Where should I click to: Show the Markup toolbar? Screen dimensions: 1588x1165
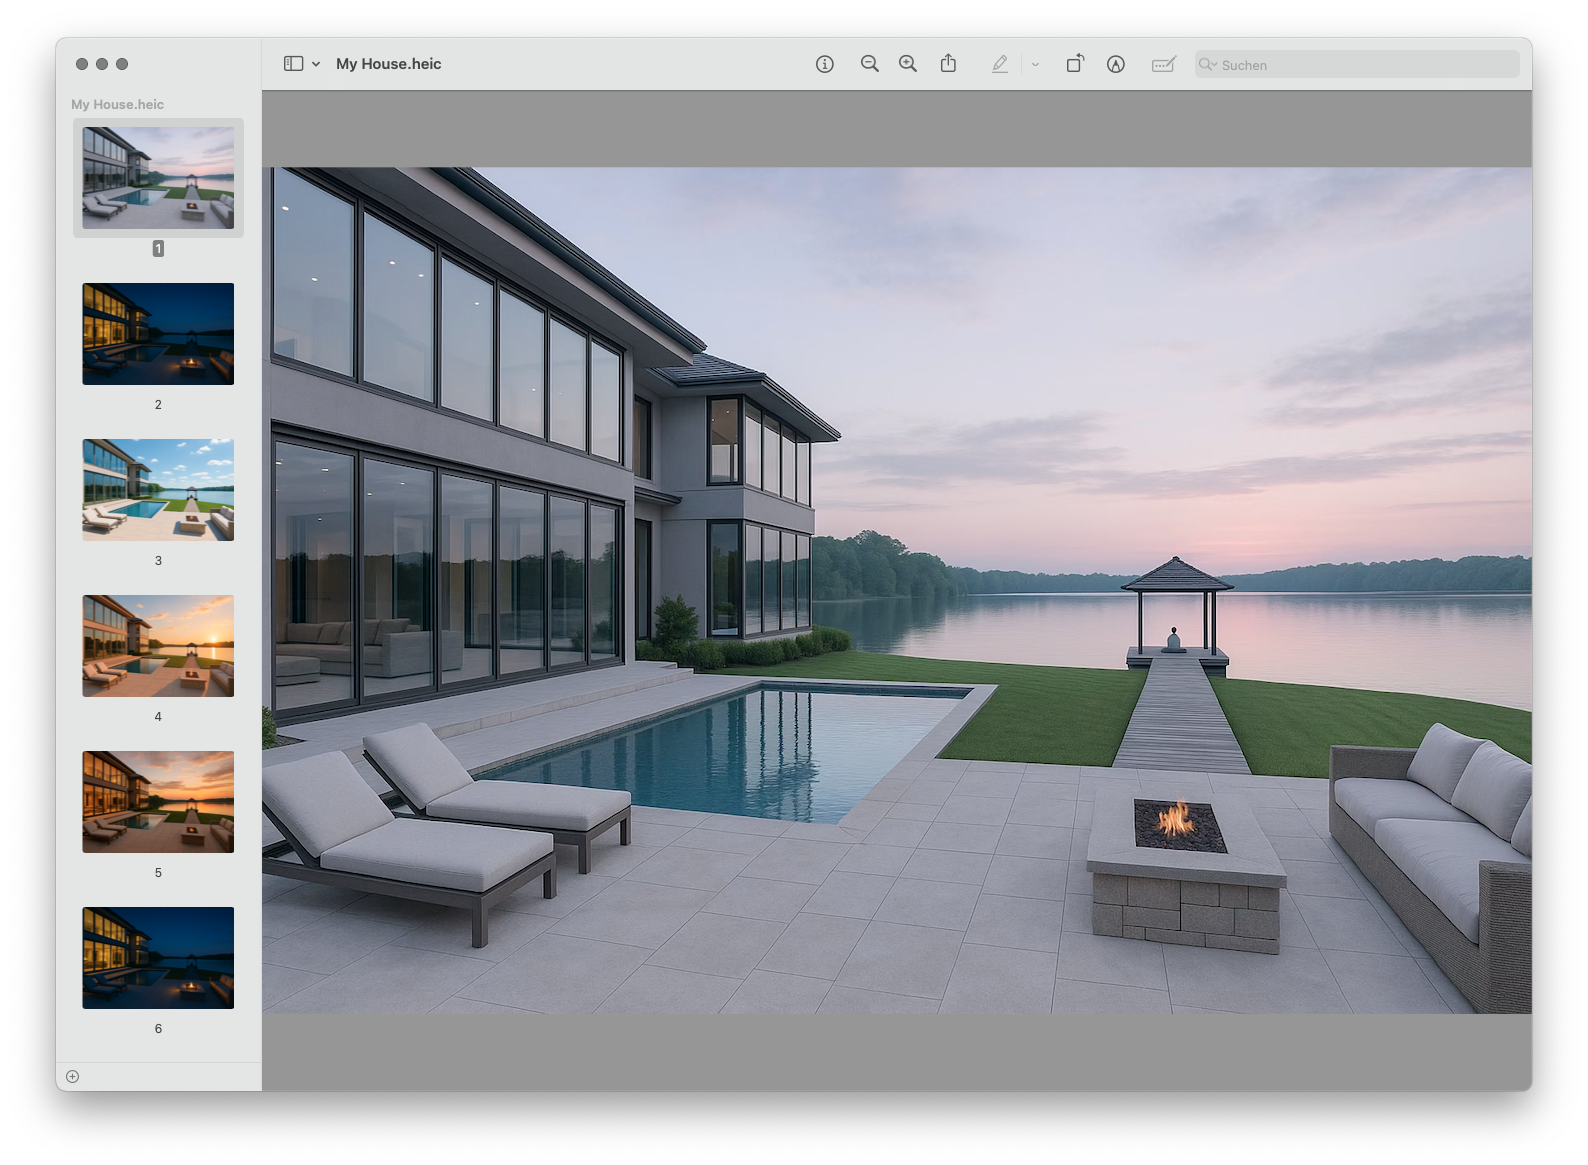1116,64
